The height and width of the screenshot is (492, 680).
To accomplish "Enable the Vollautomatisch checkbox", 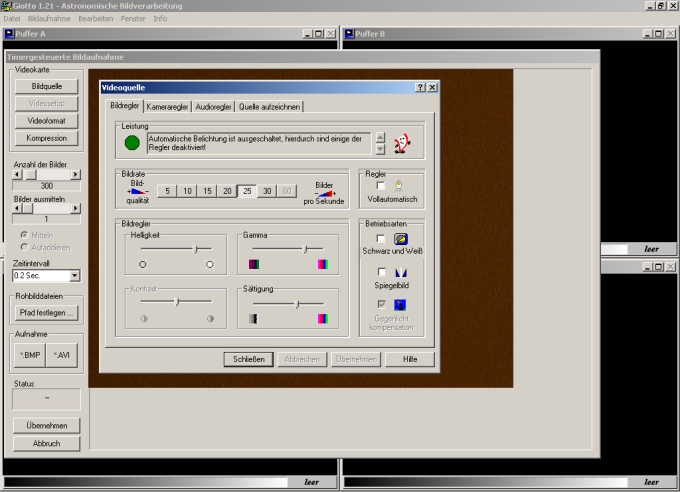I will pyautogui.click(x=380, y=185).
